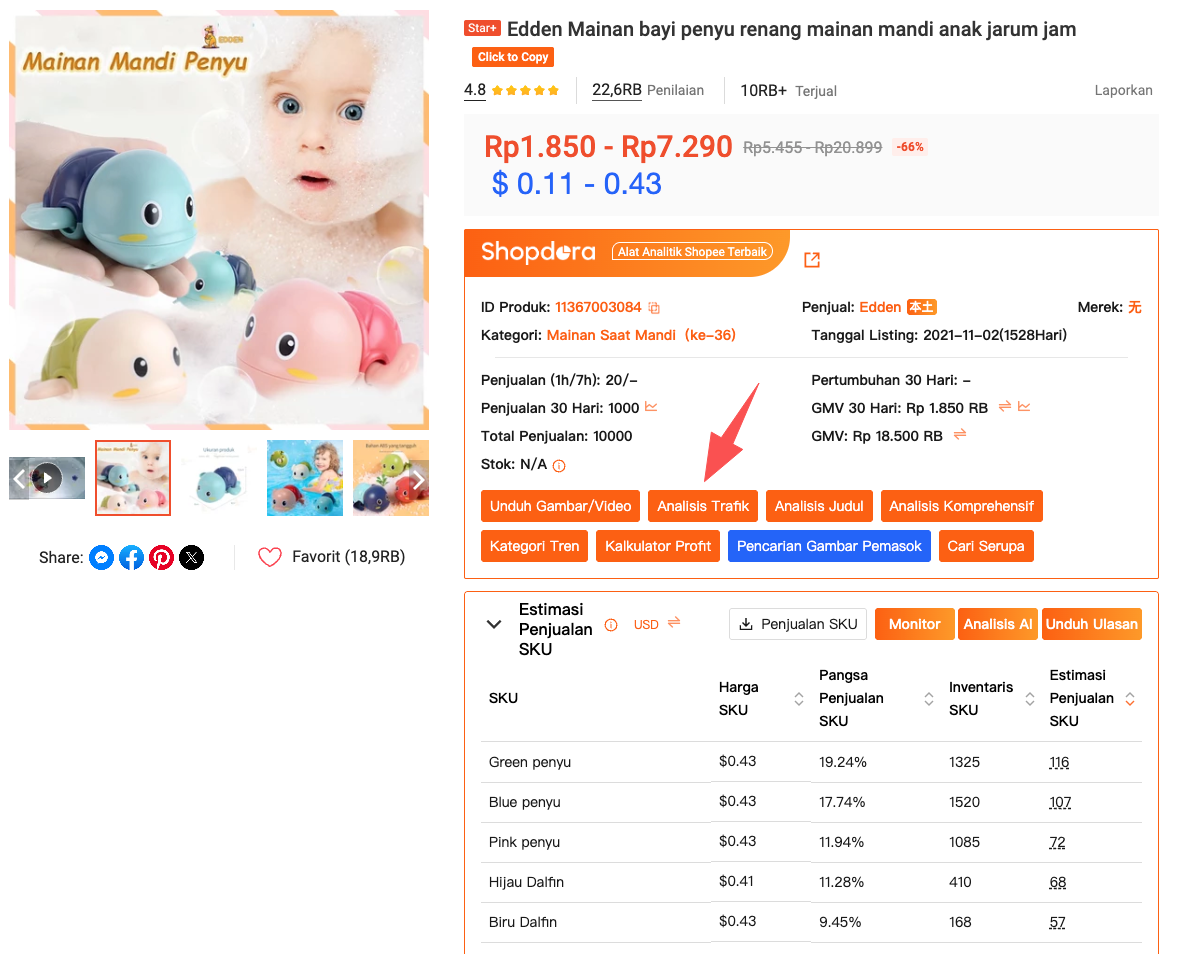1177x954 pixels.
Task: Open the Edden seller link
Action: [x=880, y=307]
